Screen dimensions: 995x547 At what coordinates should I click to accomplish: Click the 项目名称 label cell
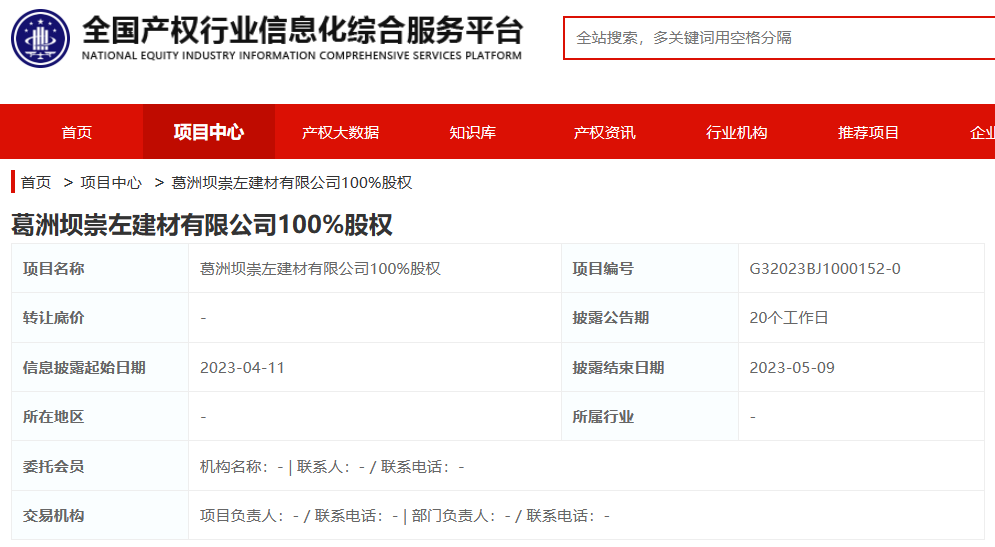point(100,268)
